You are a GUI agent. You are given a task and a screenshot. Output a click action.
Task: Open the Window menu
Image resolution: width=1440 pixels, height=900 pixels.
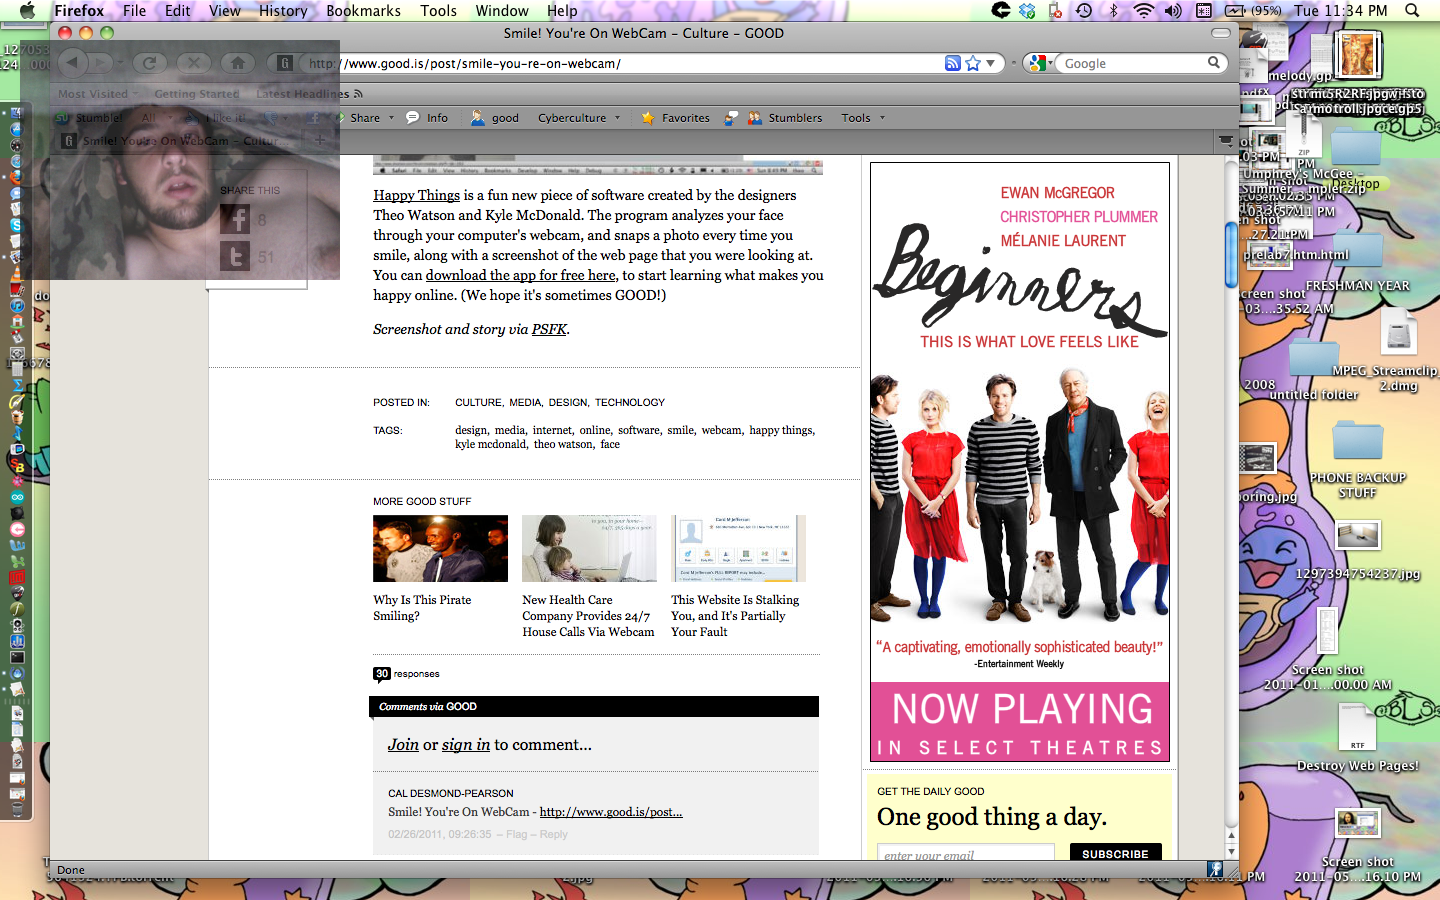point(502,11)
